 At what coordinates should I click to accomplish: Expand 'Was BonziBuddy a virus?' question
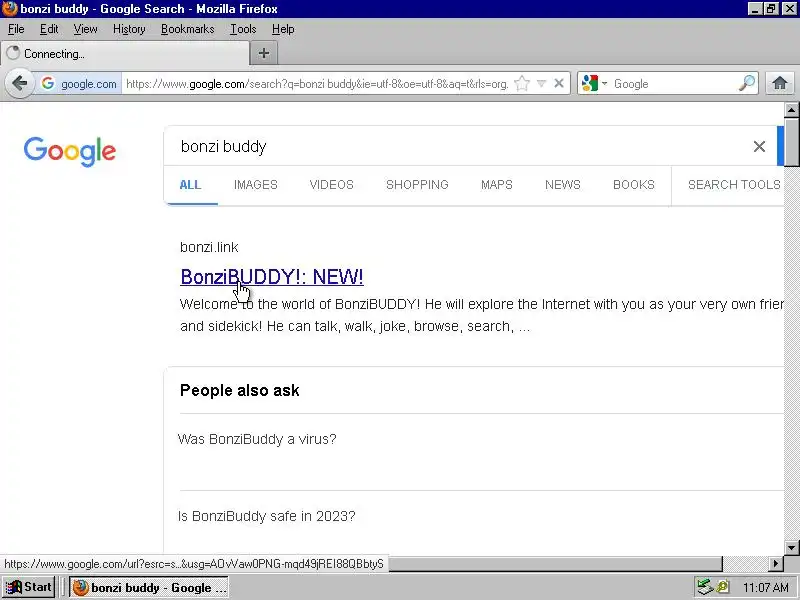click(257, 439)
